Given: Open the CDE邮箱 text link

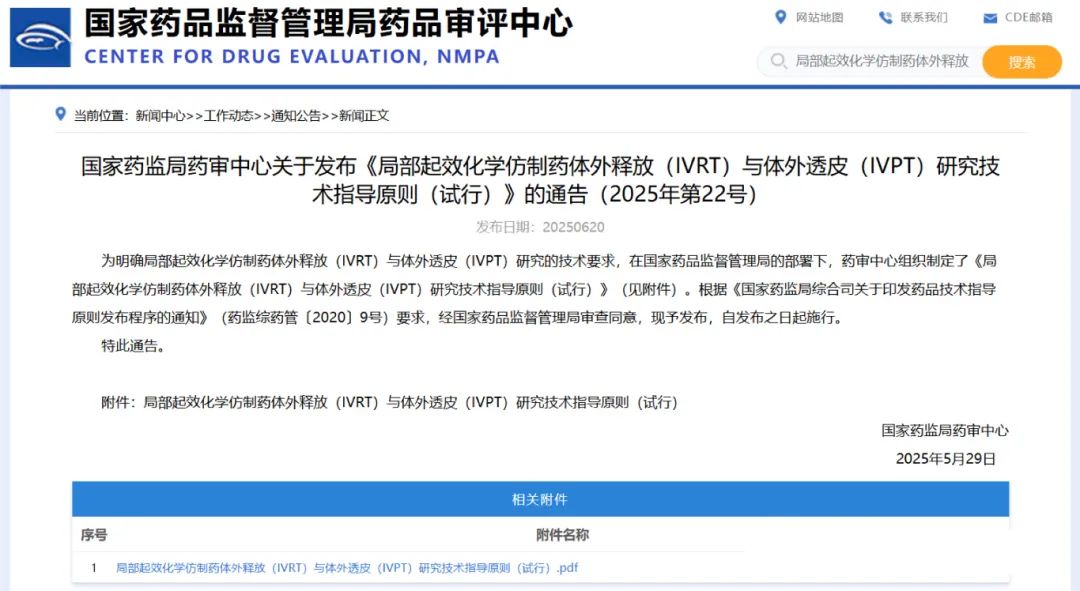Looking at the screenshot, I should [x=1028, y=18].
